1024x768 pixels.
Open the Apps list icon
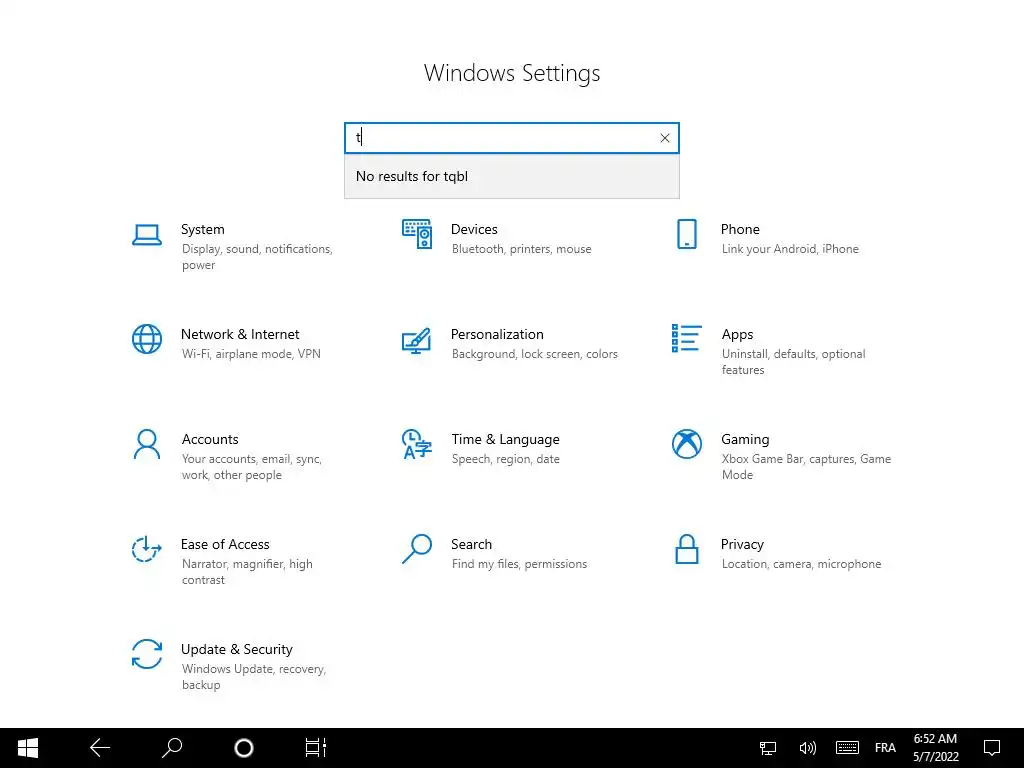click(686, 338)
